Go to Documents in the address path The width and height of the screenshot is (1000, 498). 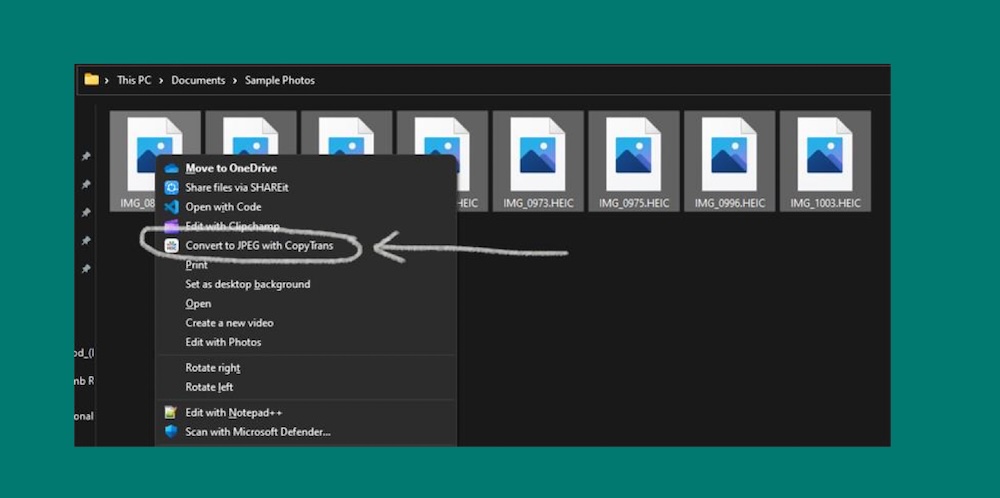tap(198, 80)
